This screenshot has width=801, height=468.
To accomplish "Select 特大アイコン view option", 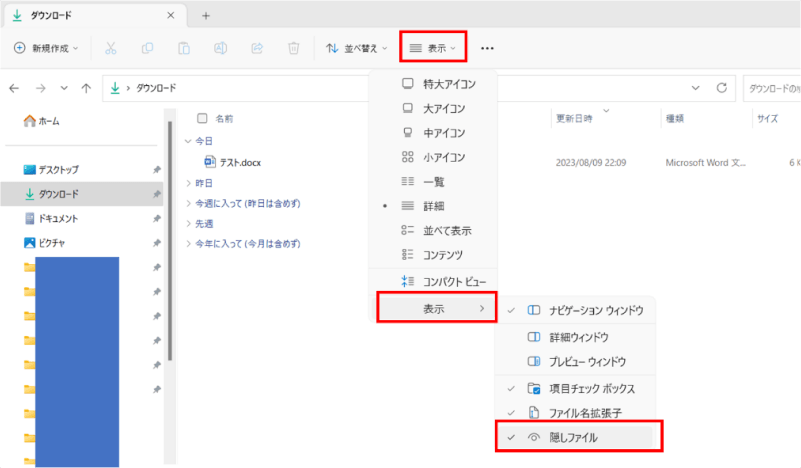I will pos(433,84).
